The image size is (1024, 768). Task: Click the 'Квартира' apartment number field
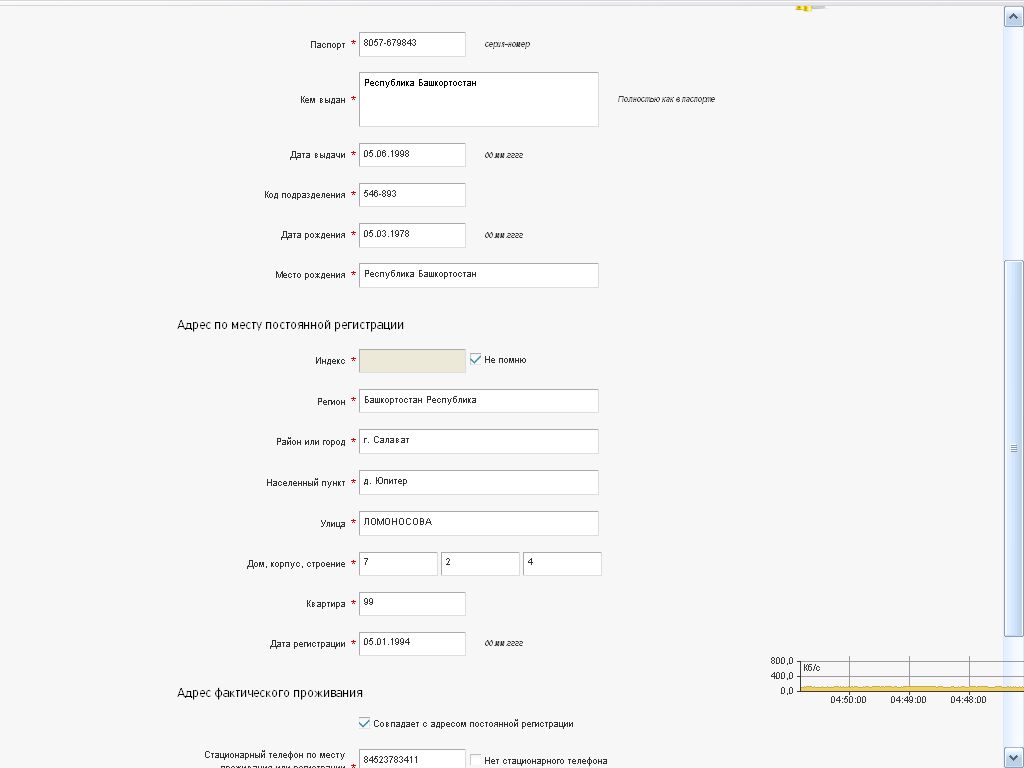[x=412, y=604]
